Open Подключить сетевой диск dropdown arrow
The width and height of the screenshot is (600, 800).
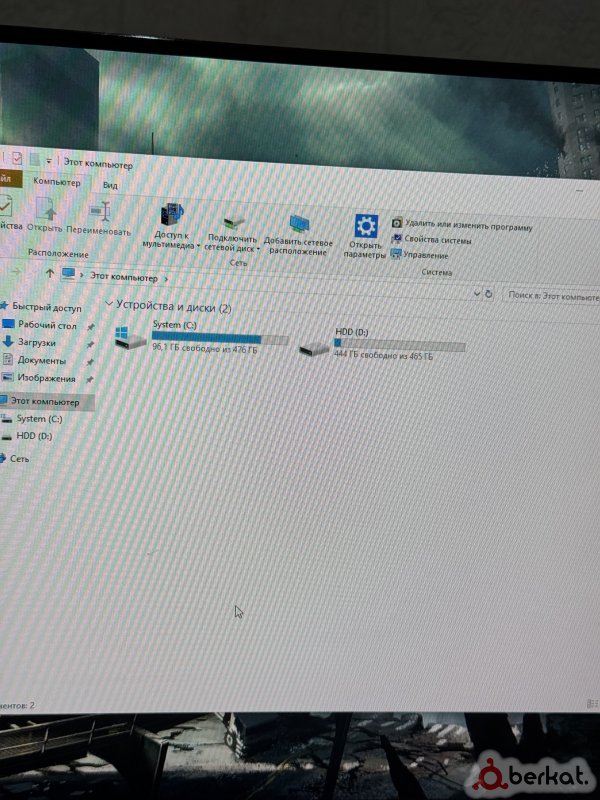pyautogui.click(x=258, y=249)
